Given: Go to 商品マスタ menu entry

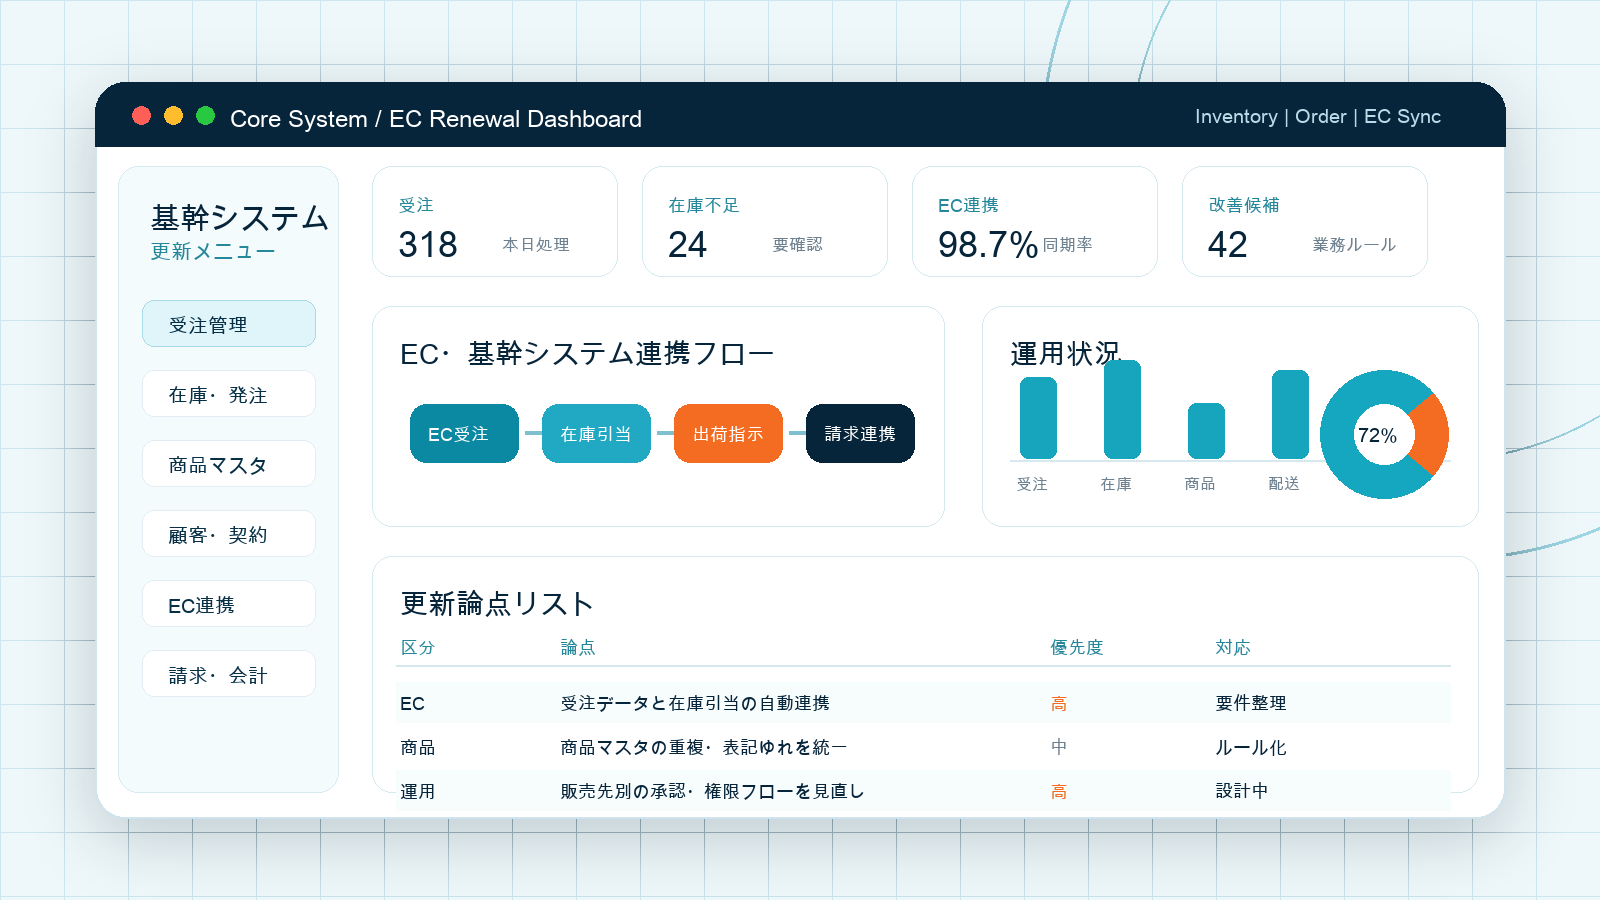Looking at the screenshot, I should (229, 464).
